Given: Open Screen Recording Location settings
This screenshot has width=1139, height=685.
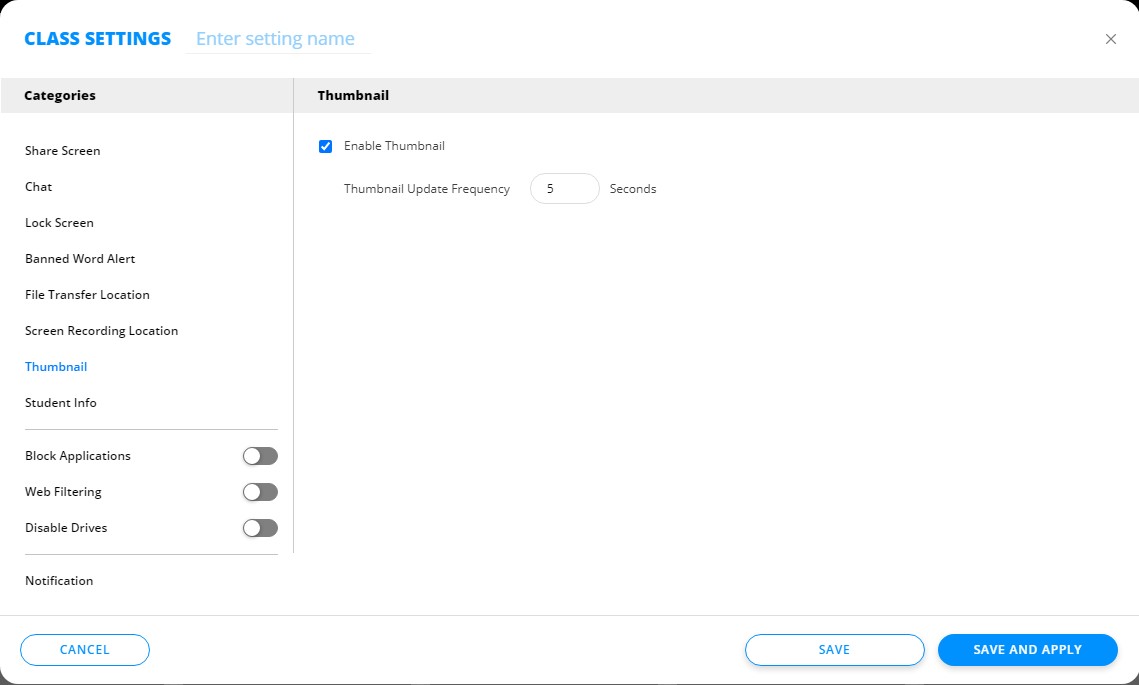Looking at the screenshot, I should pyautogui.click(x=101, y=331).
